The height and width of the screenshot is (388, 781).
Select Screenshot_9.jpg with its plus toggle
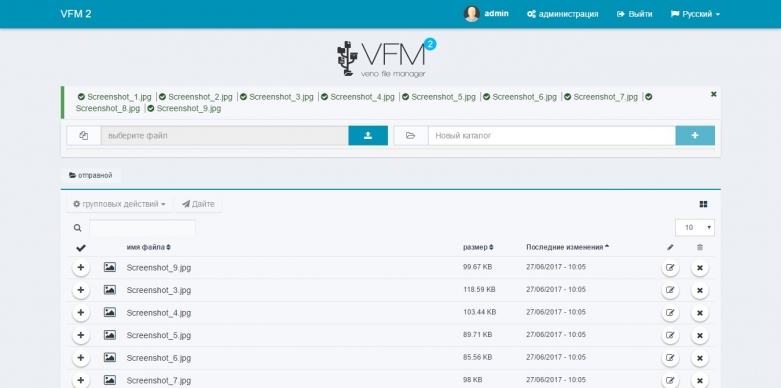tap(81, 267)
